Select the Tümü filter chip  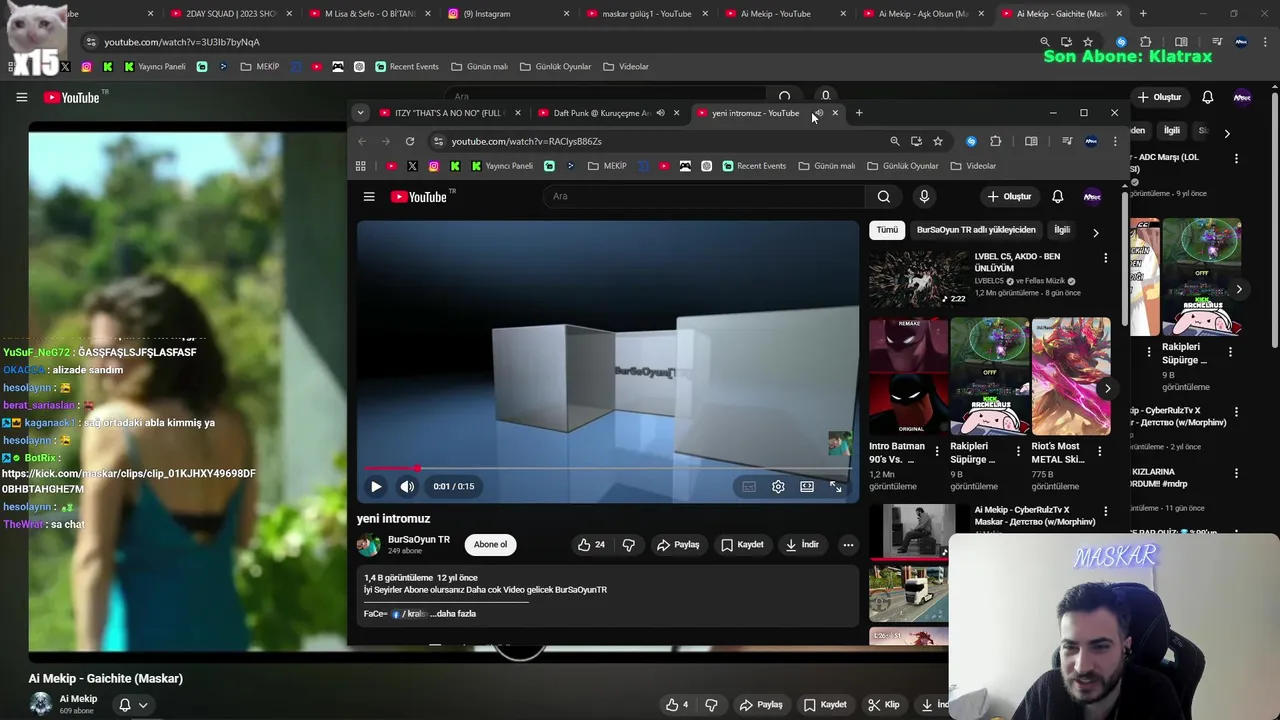[887, 230]
